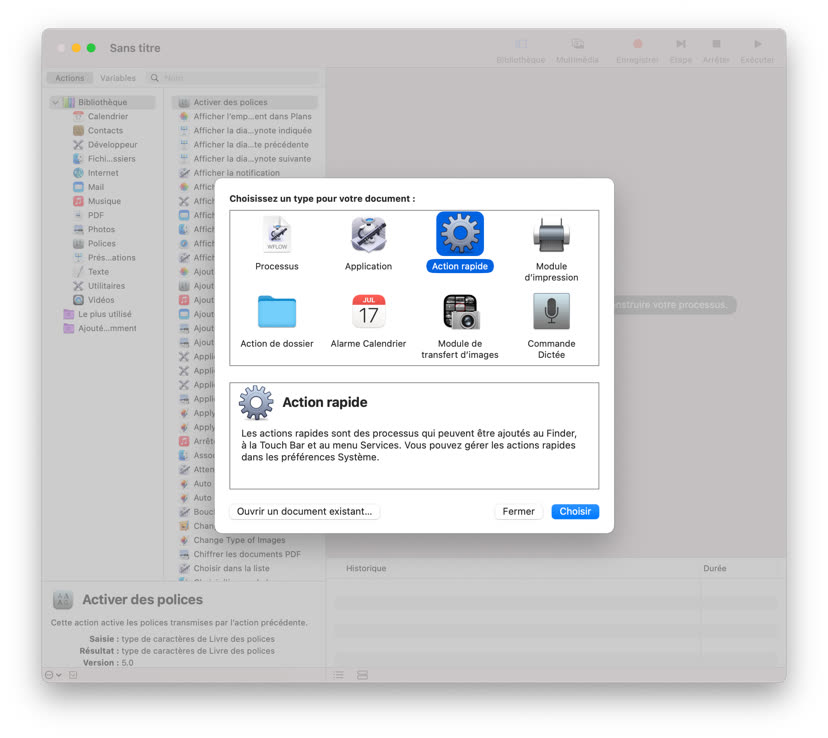Select the Afficher l'emp...ent dans Plans action
Viewport: 828px width, 738px height.
tap(245, 116)
